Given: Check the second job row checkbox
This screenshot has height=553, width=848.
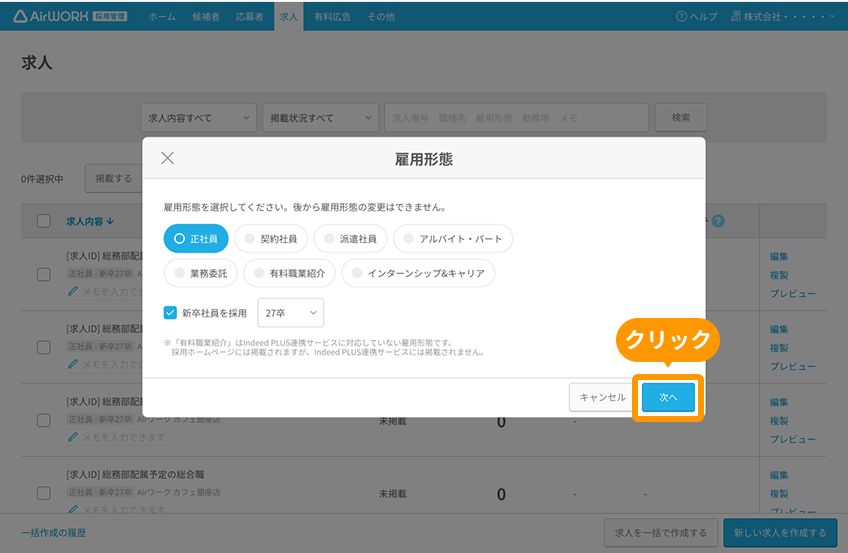Looking at the screenshot, I should (x=44, y=347).
